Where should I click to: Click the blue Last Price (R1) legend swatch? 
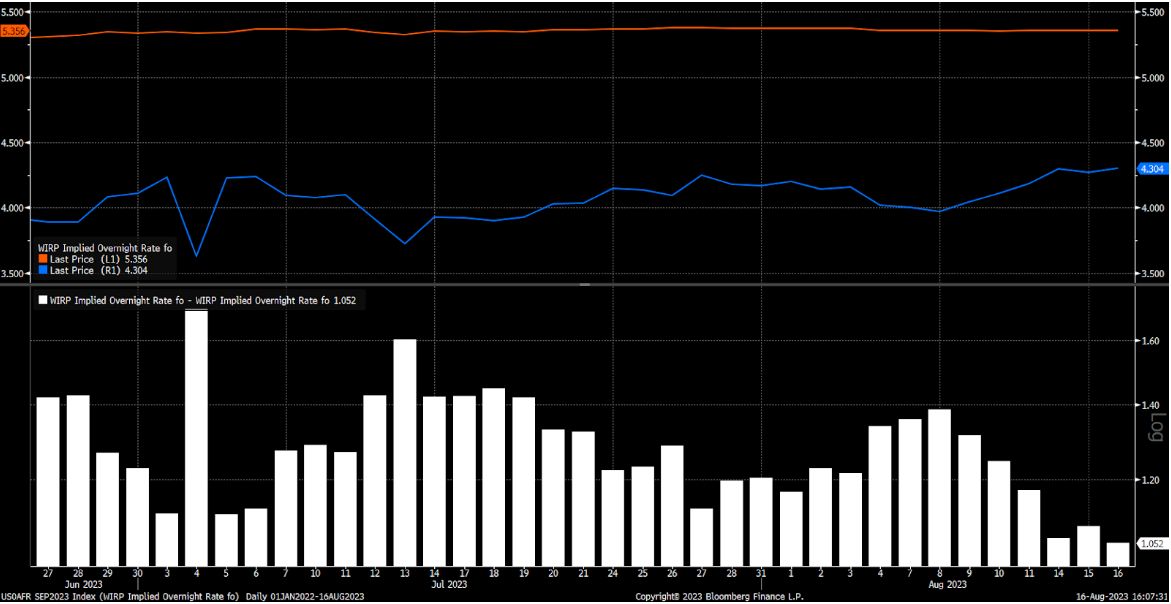tap(42, 270)
